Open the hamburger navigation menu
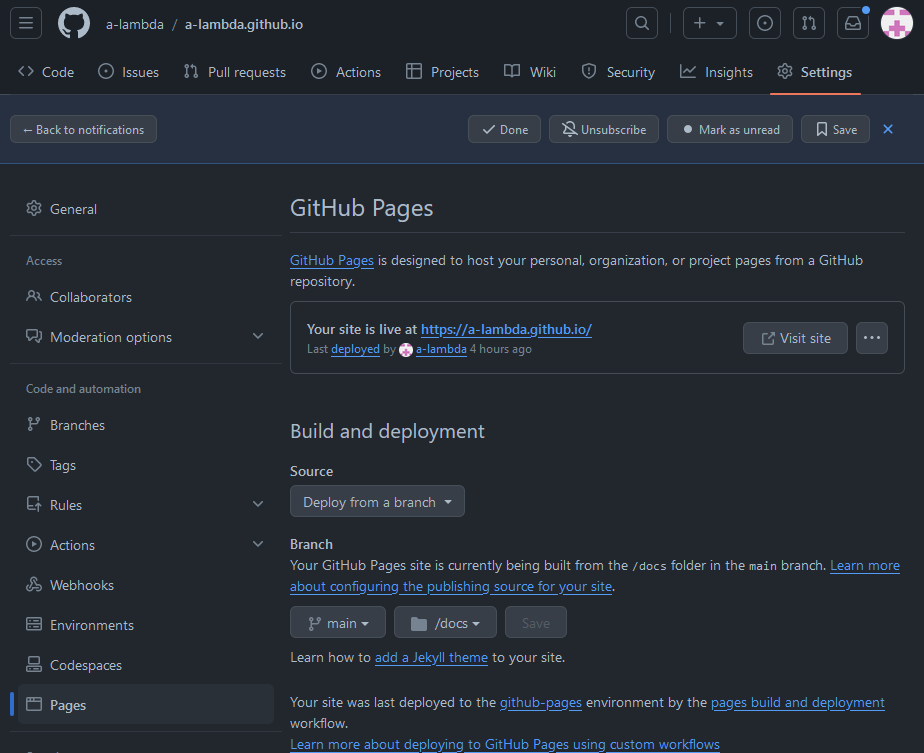 pyautogui.click(x=26, y=23)
